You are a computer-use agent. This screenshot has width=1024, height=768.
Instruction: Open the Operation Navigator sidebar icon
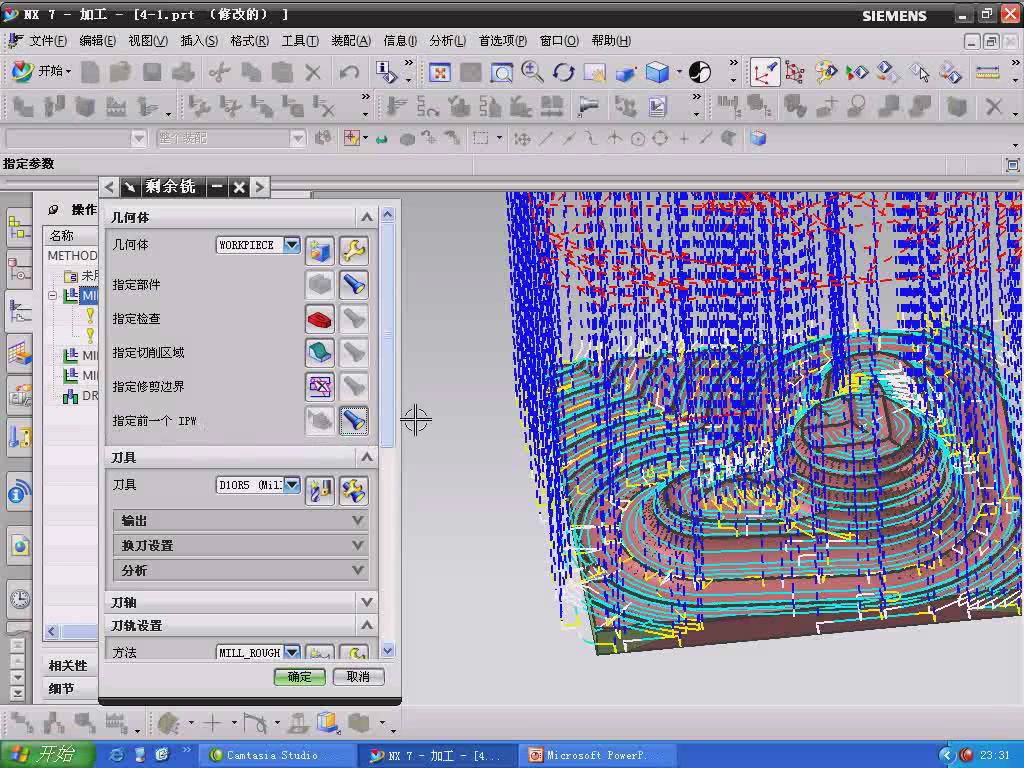(x=19, y=312)
